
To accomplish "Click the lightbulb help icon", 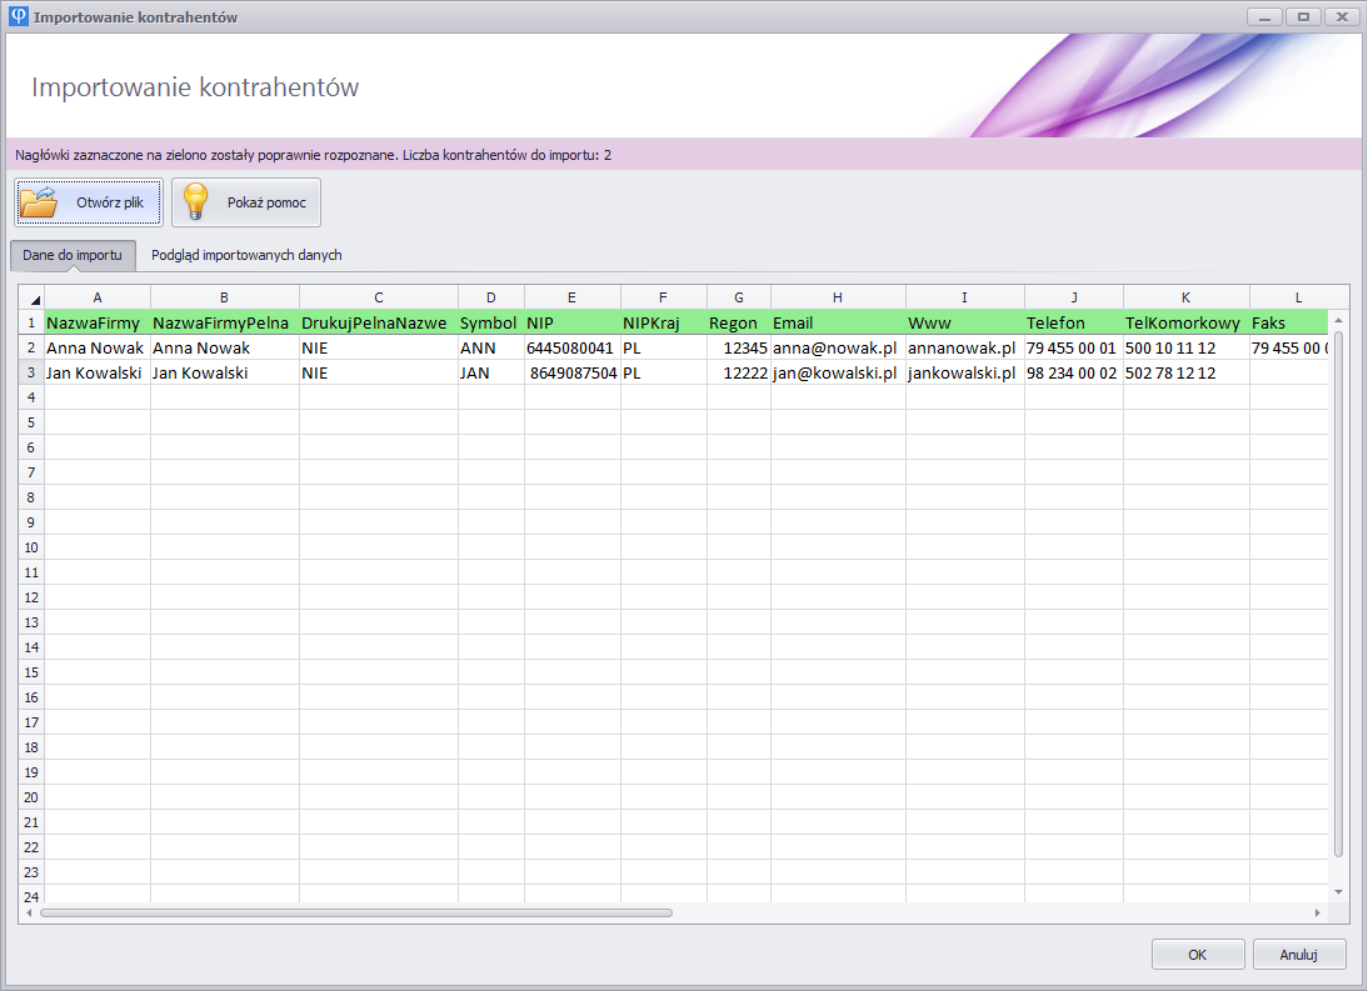I will point(196,202).
